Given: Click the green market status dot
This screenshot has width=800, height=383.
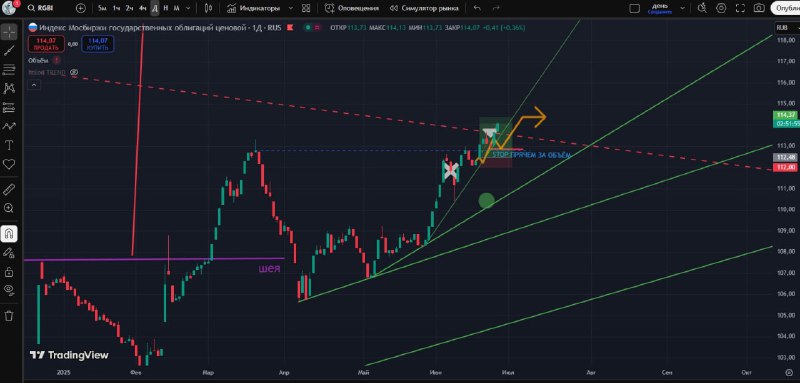Looking at the screenshot, I should click(308, 28).
